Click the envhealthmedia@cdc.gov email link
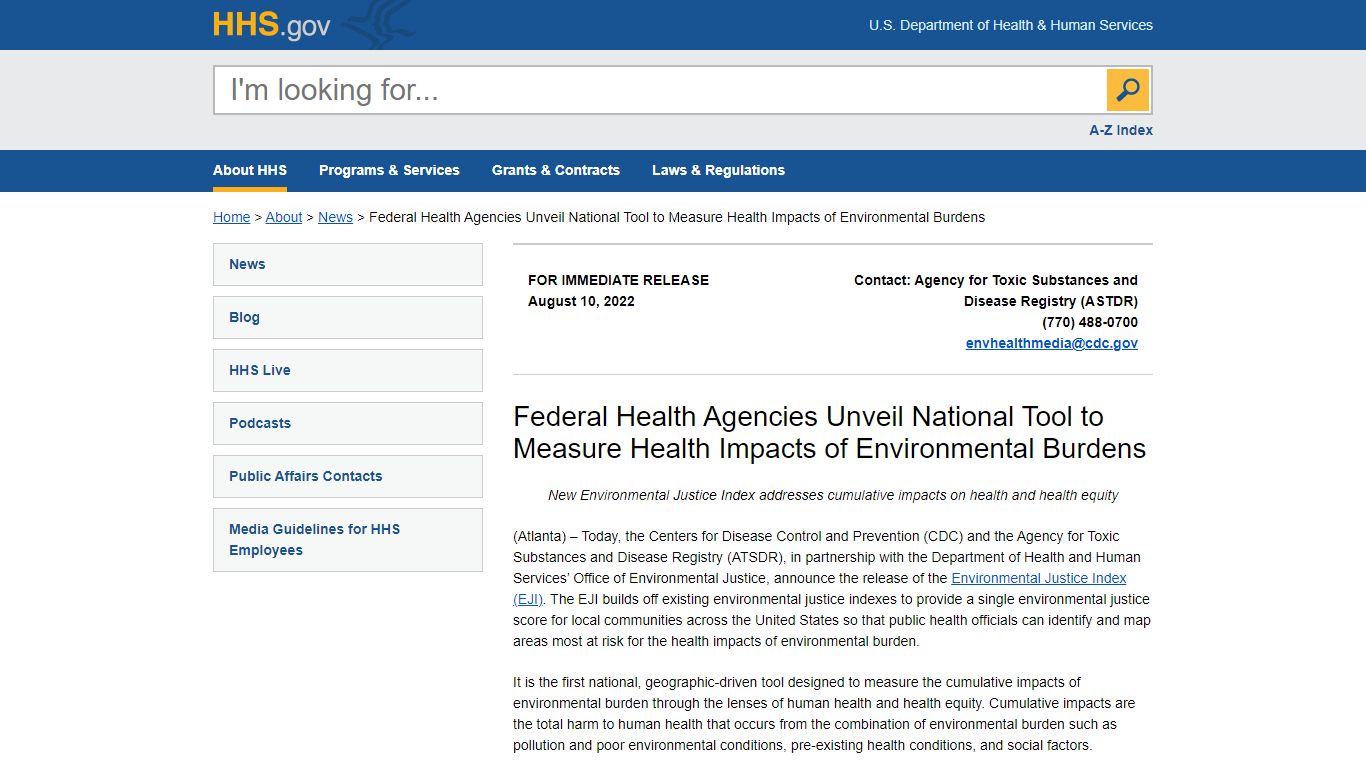 1052,343
